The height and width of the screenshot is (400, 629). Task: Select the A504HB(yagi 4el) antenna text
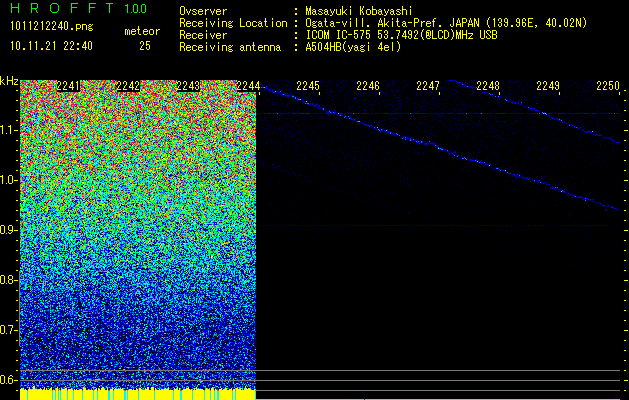click(353, 47)
